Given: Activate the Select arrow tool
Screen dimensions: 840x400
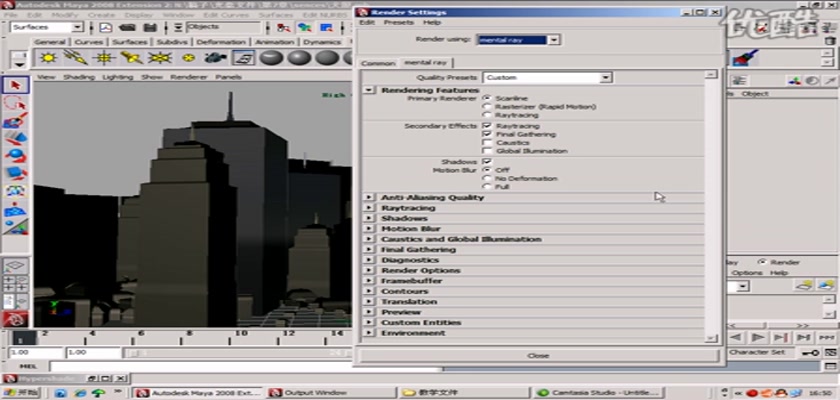Looking at the screenshot, I should [16, 85].
